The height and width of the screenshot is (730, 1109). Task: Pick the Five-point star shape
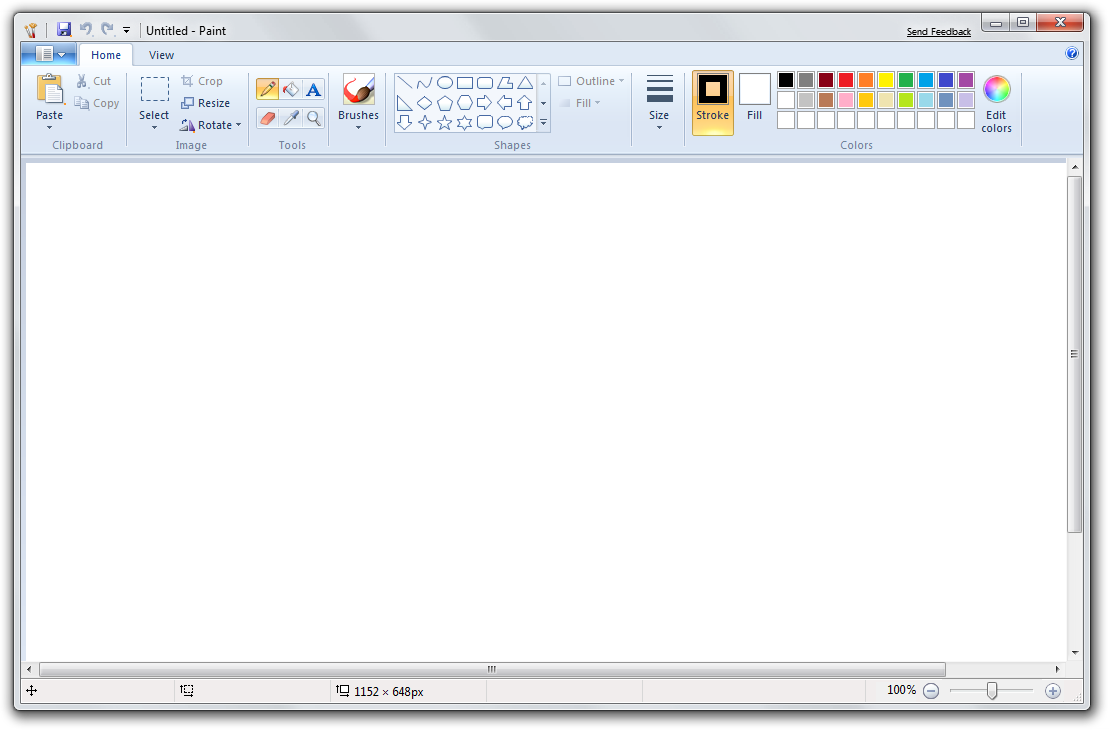coord(445,123)
